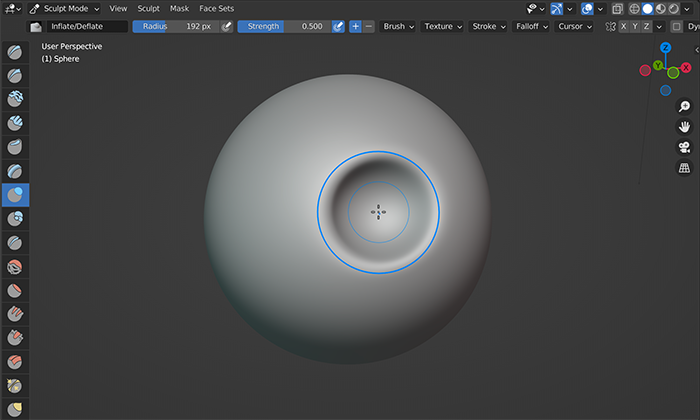The width and height of the screenshot is (700, 420).
Task: Expand the Stroke settings dropdown
Action: tap(489, 27)
